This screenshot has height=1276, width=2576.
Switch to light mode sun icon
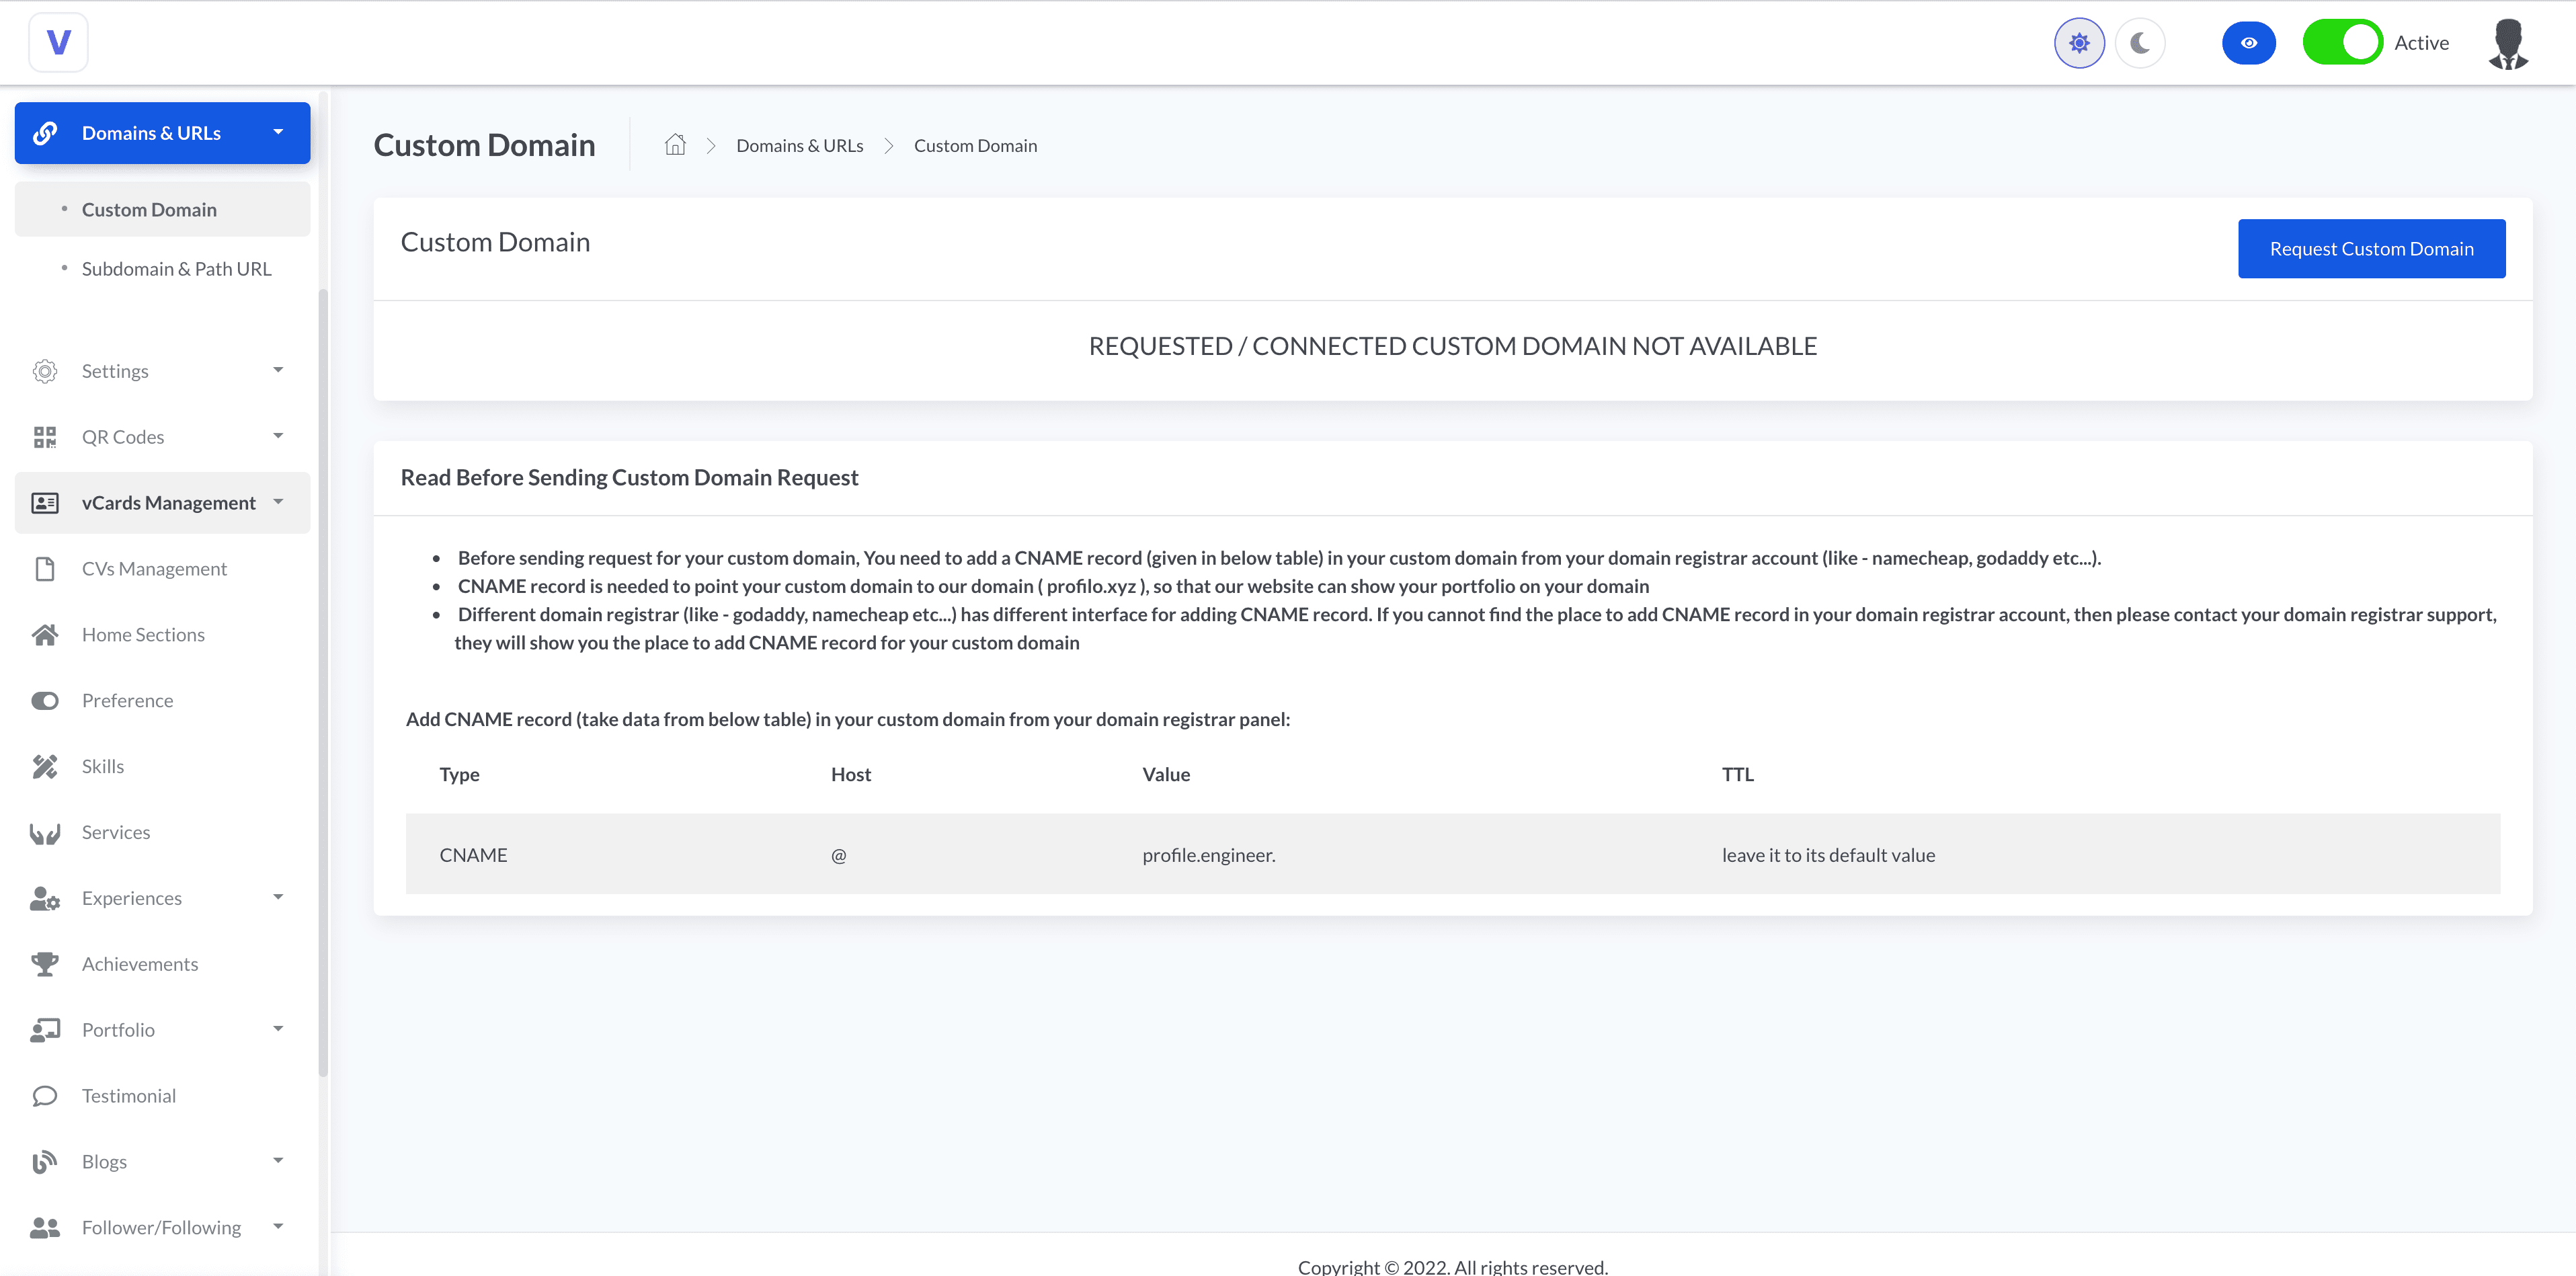click(x=2079, y=43)
